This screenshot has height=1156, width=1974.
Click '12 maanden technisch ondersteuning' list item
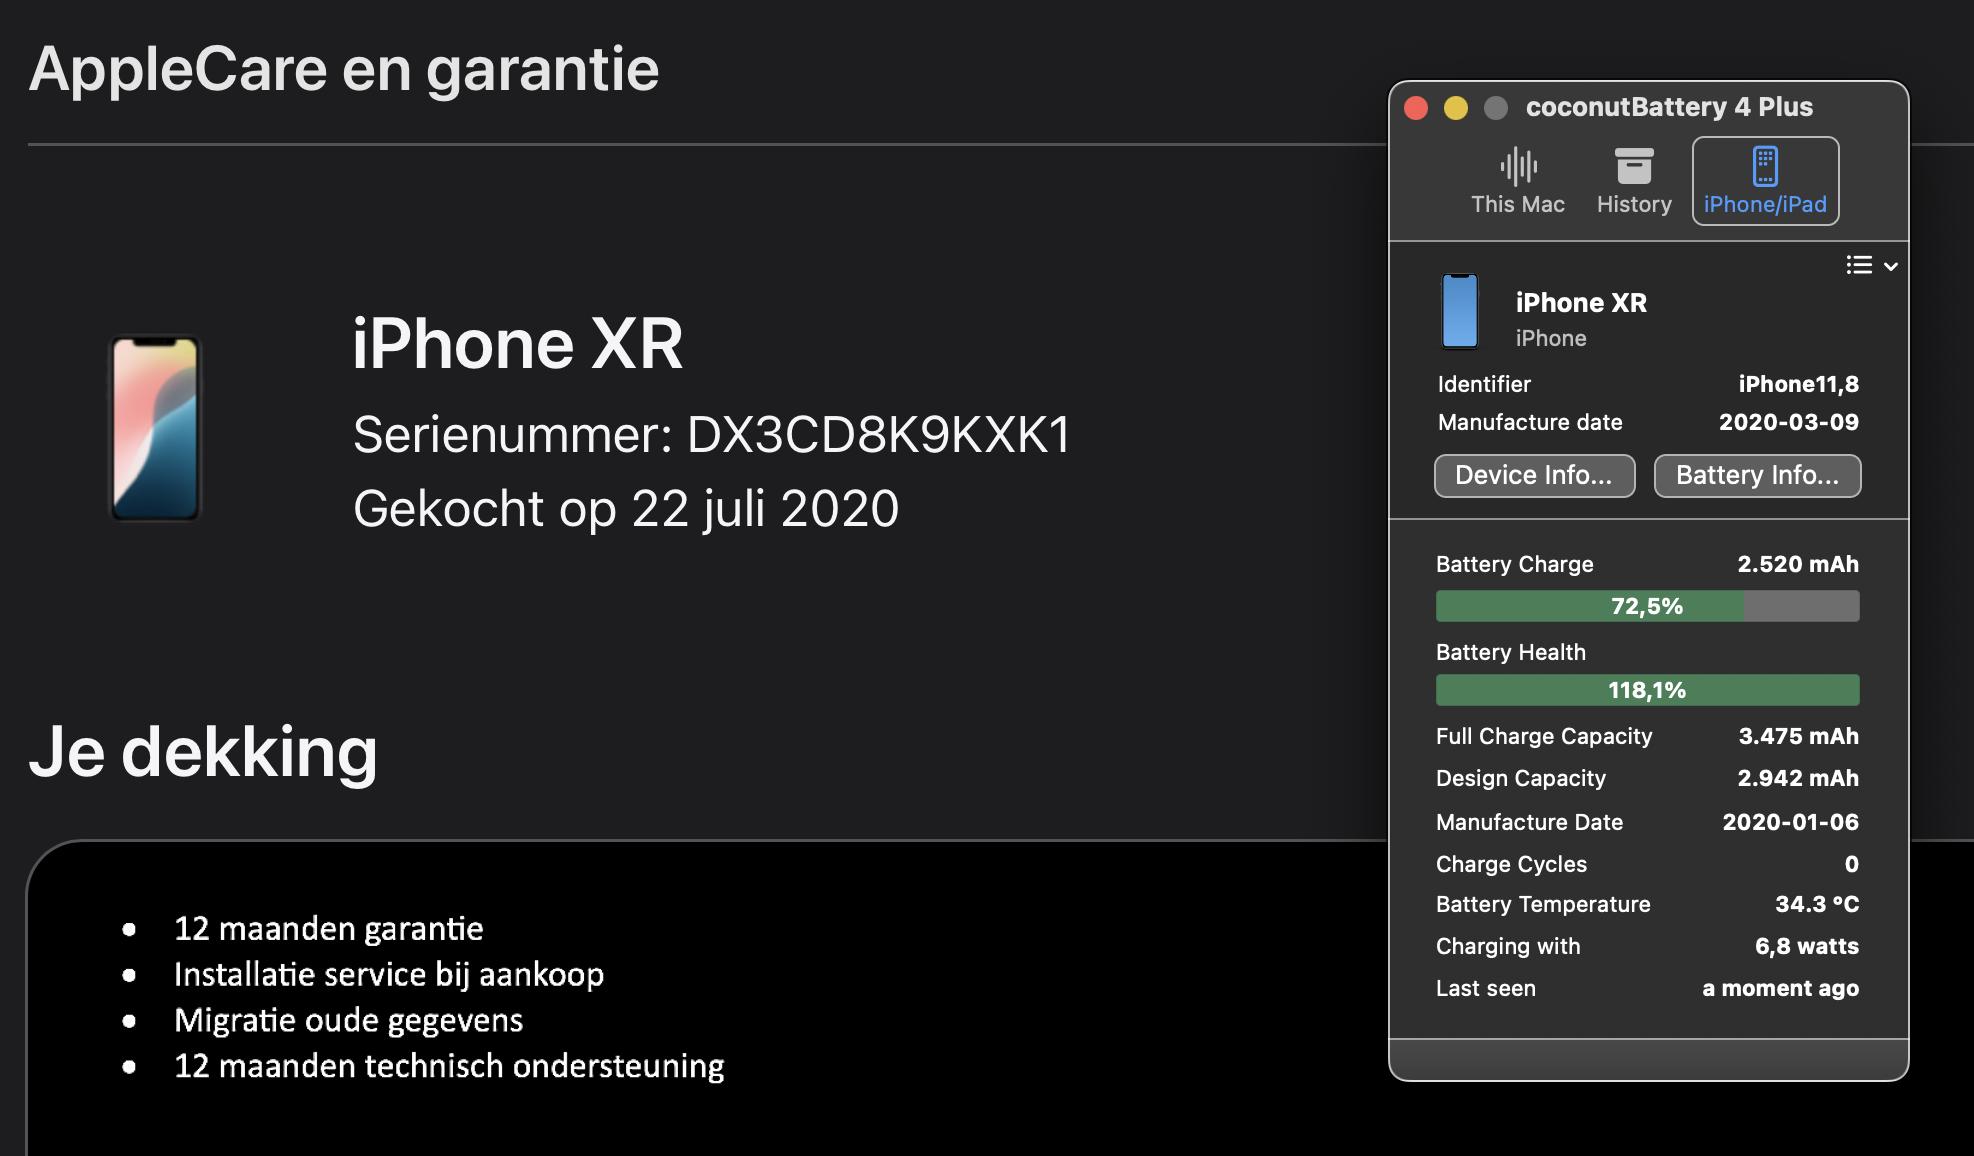point(449,1067)
